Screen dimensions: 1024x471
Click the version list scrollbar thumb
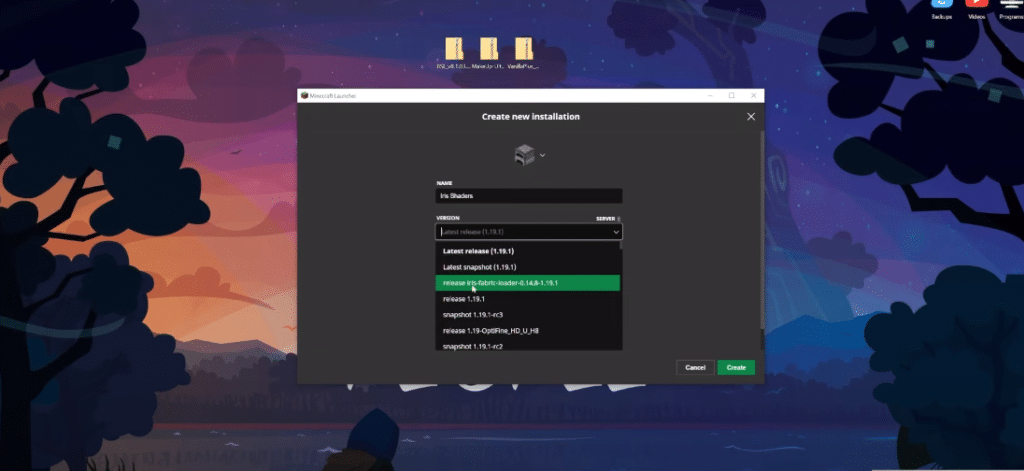[x=621, y=246]
